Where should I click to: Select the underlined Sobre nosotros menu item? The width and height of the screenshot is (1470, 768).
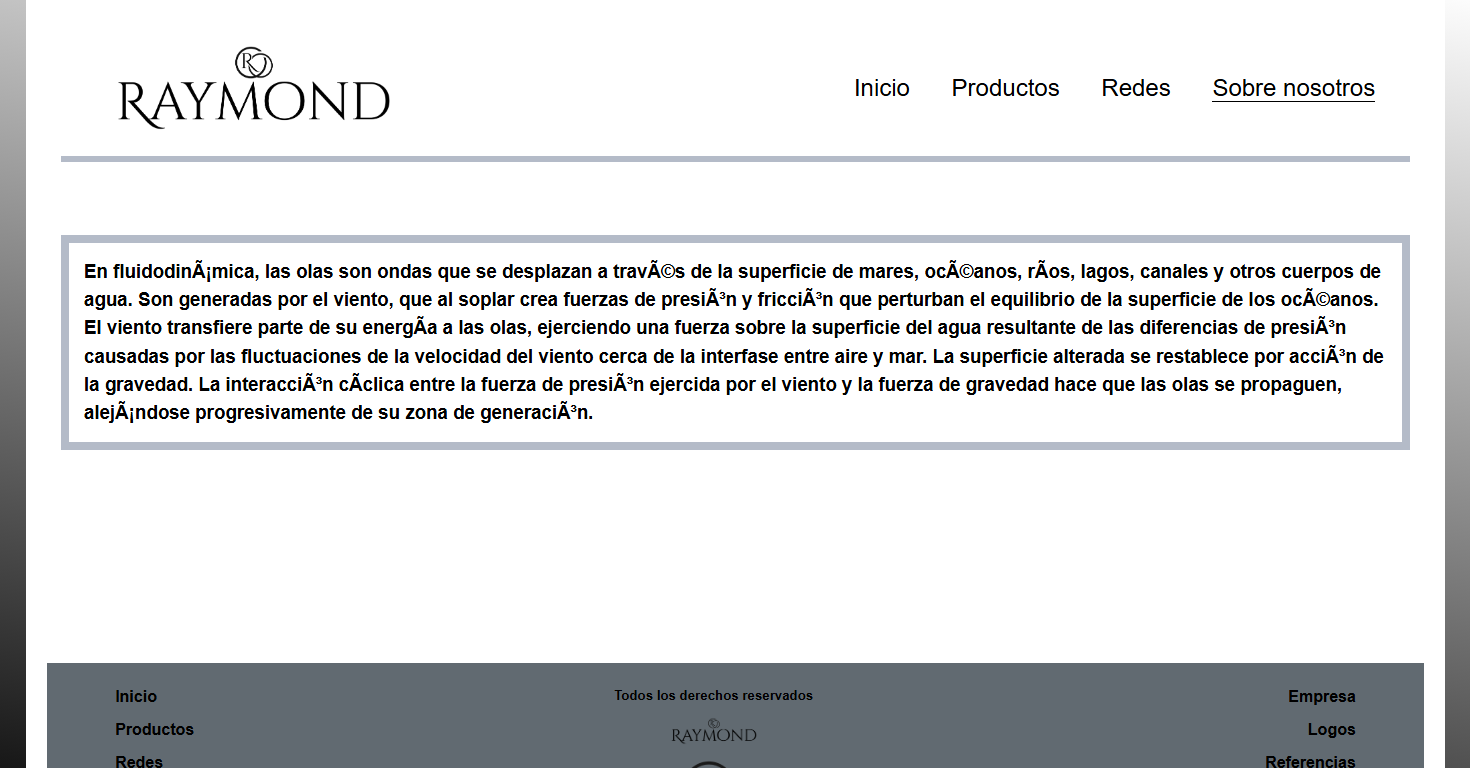coord(1293,88)
